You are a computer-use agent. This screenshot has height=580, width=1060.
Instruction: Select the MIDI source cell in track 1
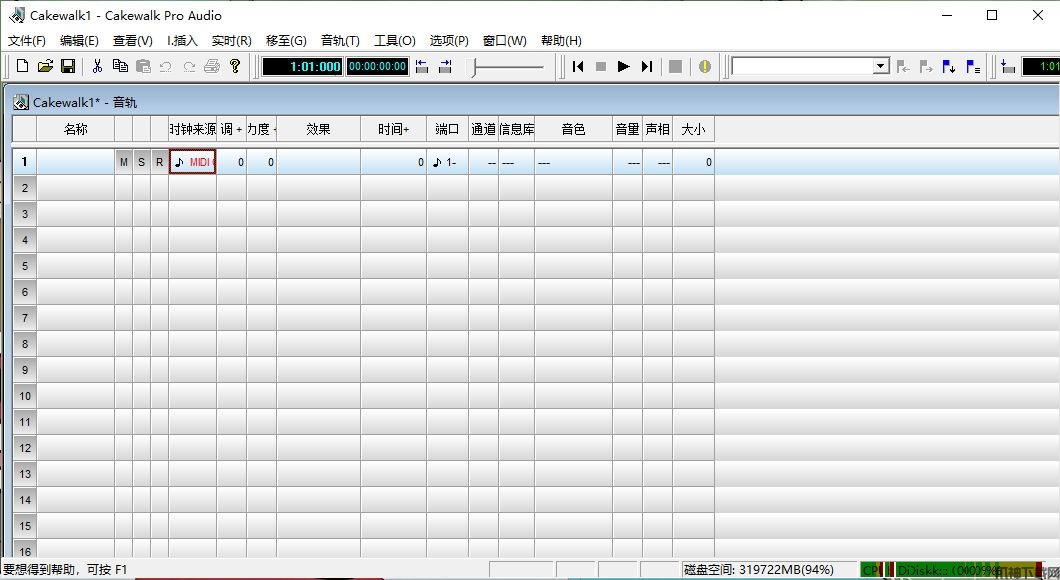[193, 162]
